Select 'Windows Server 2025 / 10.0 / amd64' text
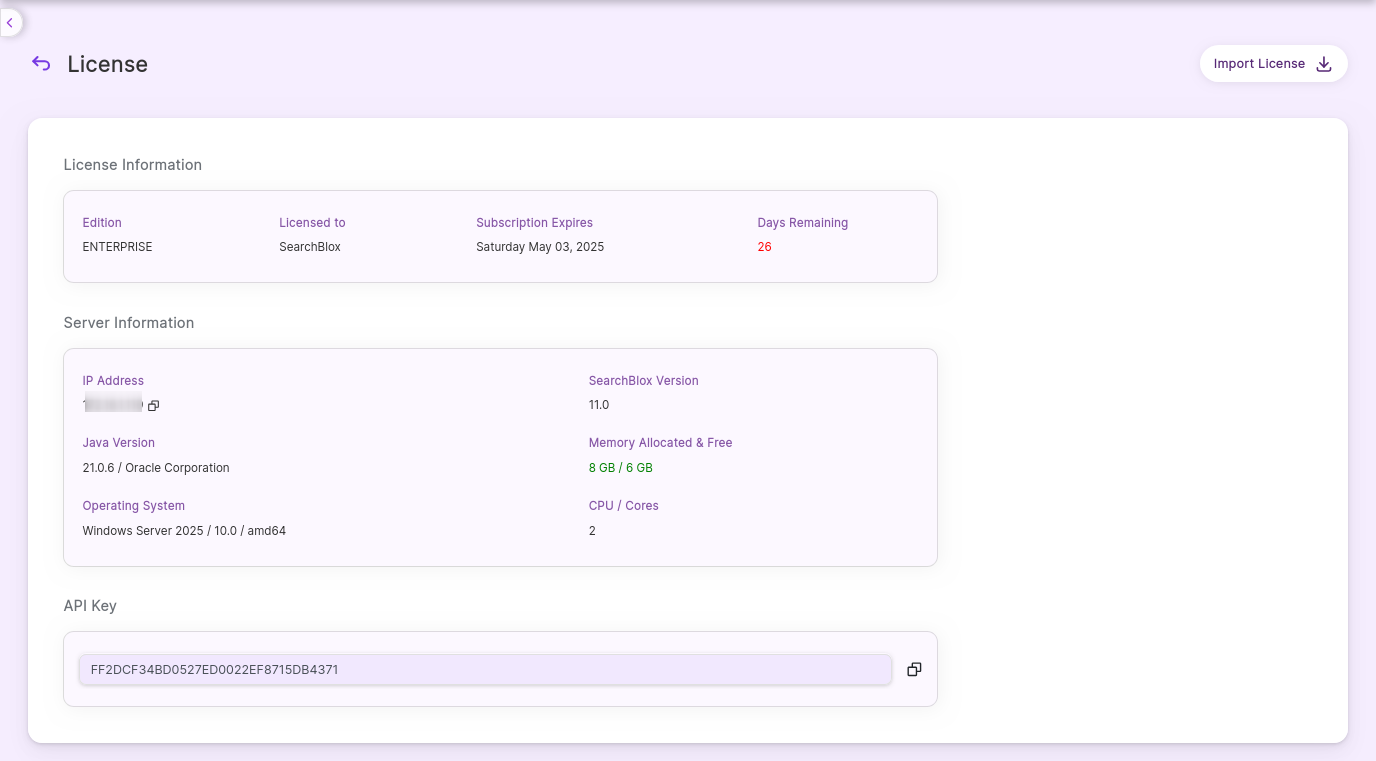Image resolution: width=1376 pixels, height=761 pixels. coord(184,531)
